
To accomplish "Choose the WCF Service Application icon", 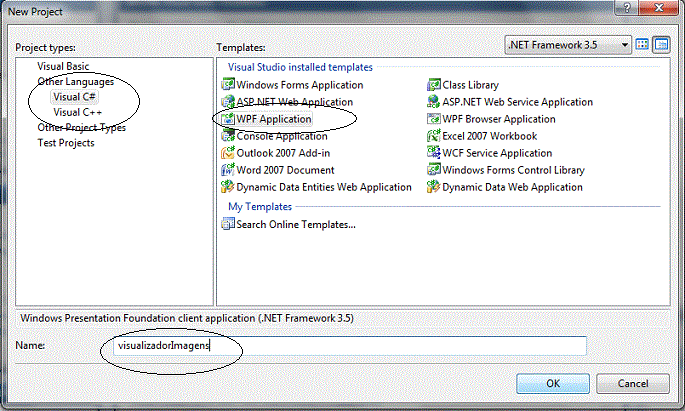I will click(x=433, y=153).
